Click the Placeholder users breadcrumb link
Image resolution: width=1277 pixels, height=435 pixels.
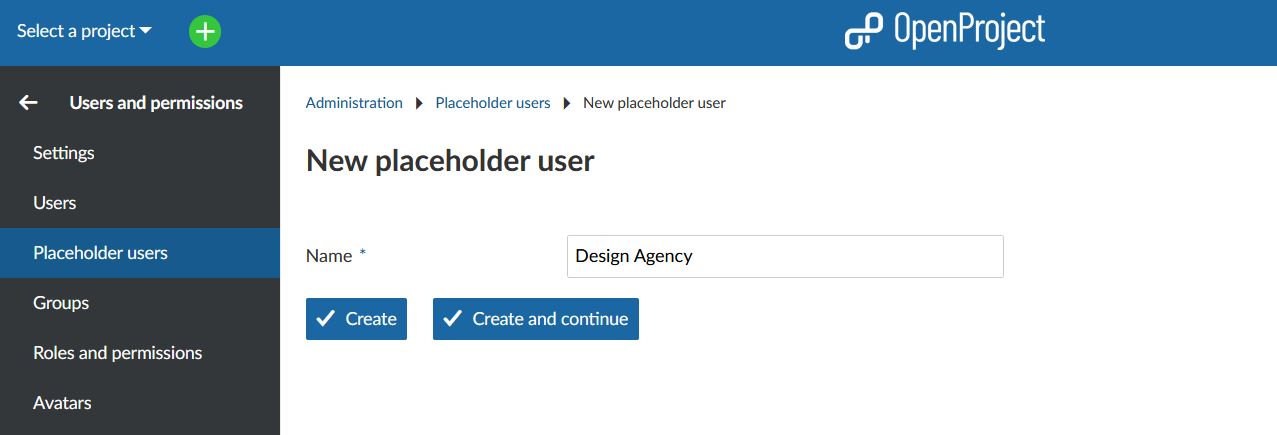(493, 103)
